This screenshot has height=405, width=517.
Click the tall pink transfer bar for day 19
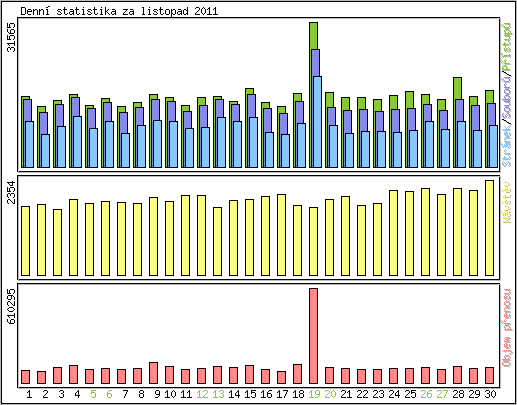pos(313,336)
